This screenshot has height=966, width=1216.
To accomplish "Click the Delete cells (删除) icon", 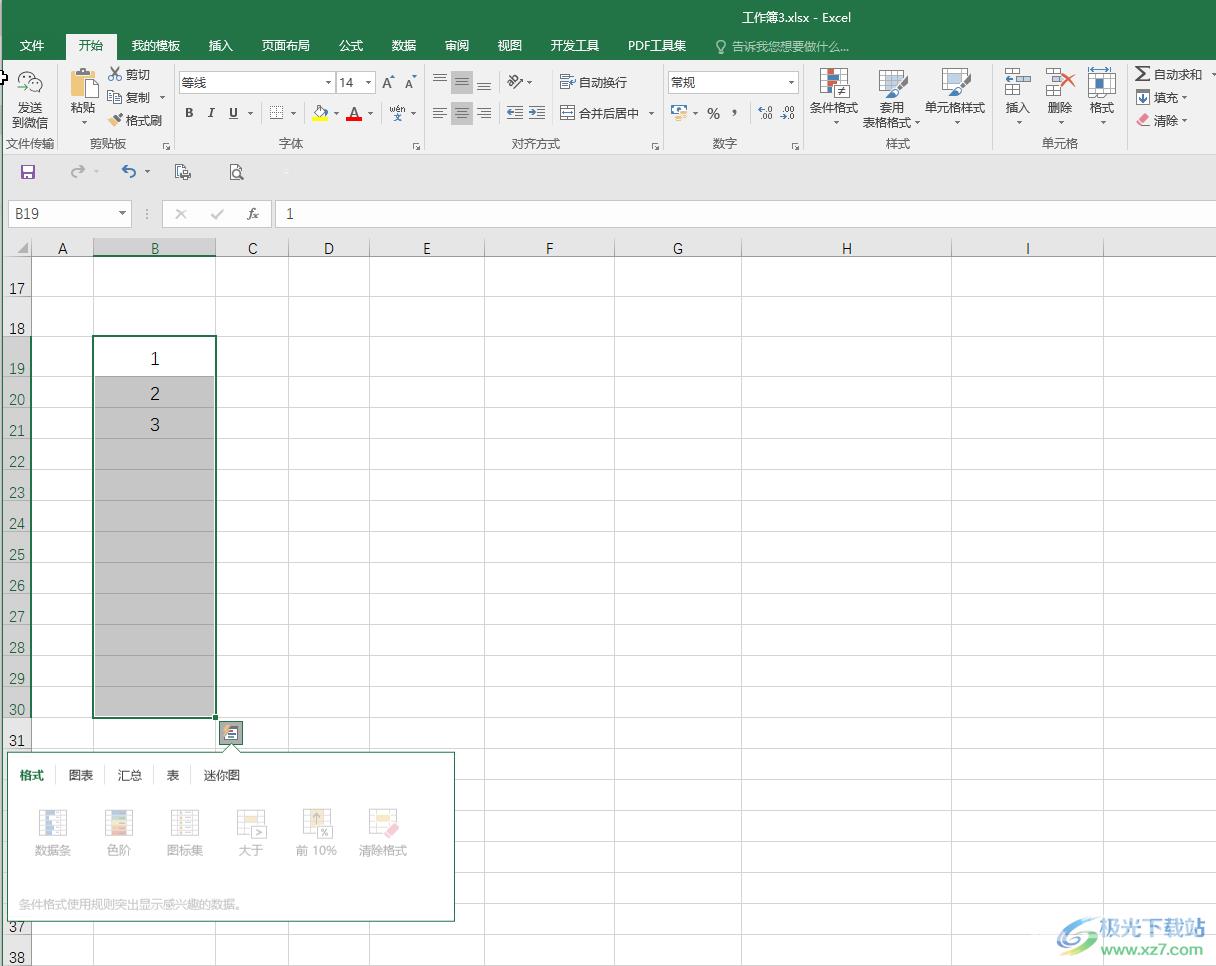I will pos(1060,83).
